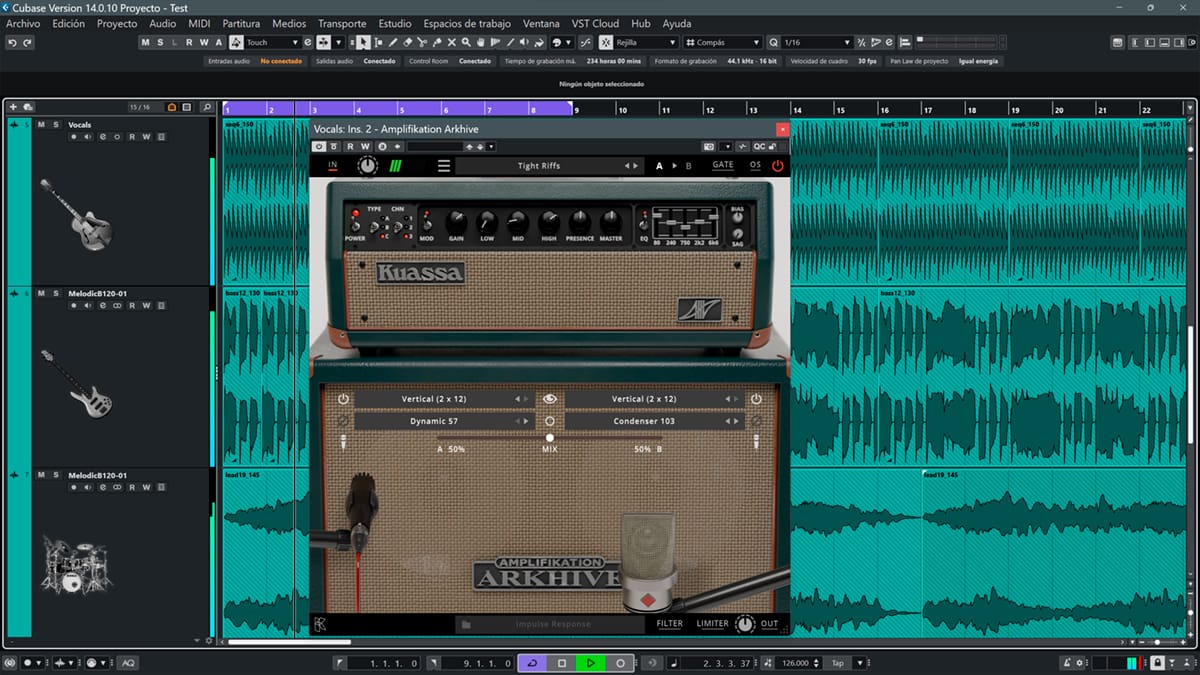Click the plugin snapshot camera icon
This screenshot has width=1200, height=675.
[x=709, y=146]
